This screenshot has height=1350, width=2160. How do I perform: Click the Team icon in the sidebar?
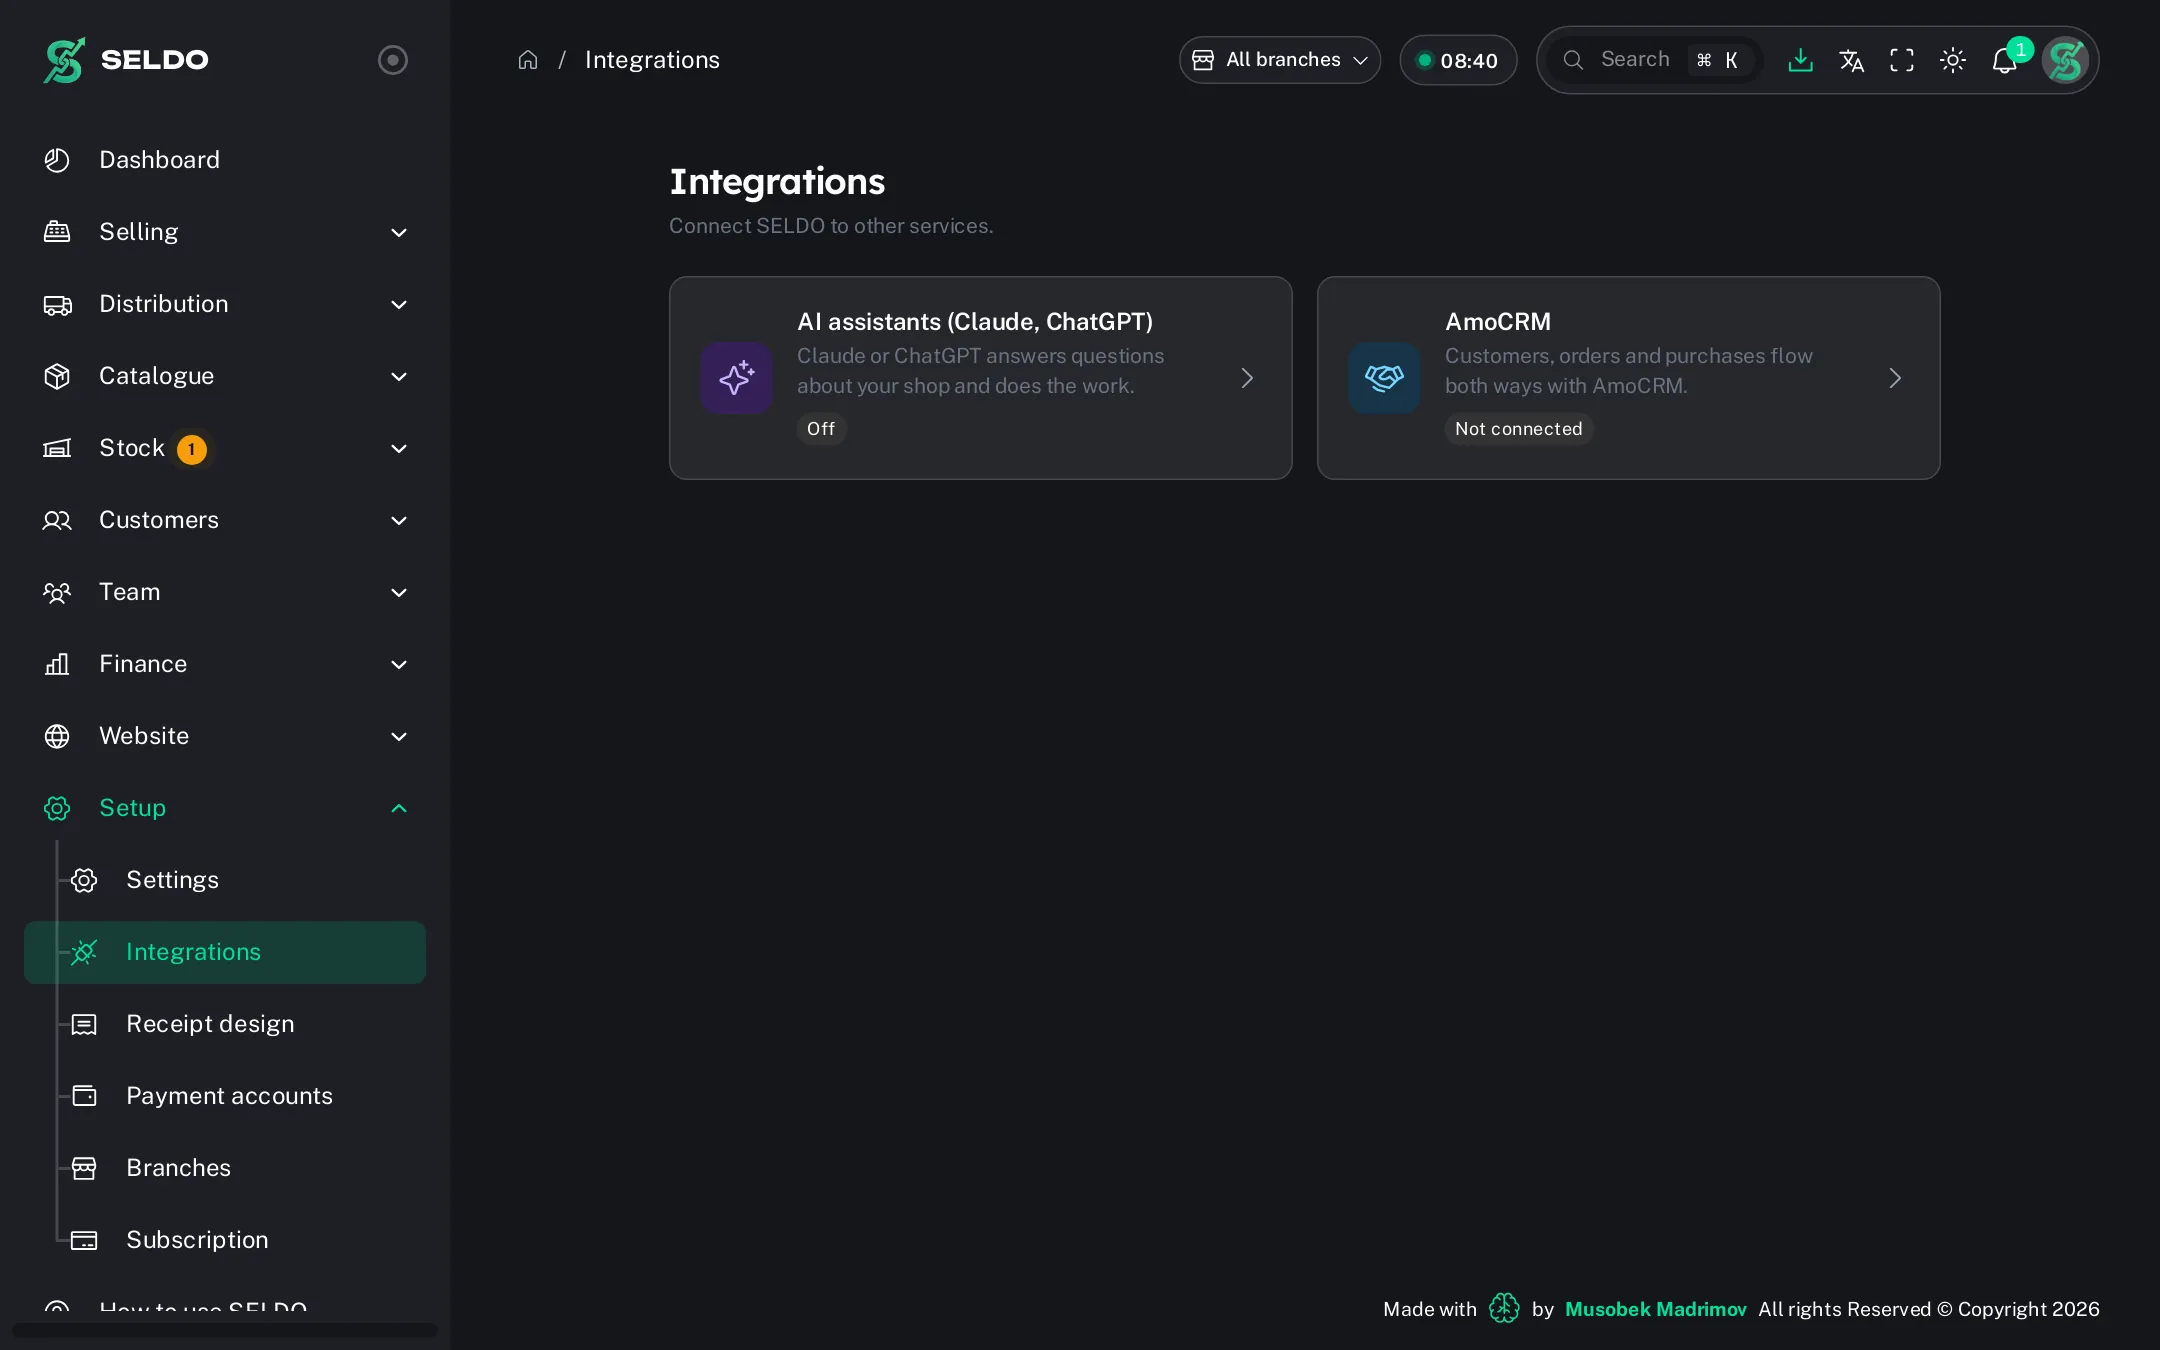(x=57, y=592)
